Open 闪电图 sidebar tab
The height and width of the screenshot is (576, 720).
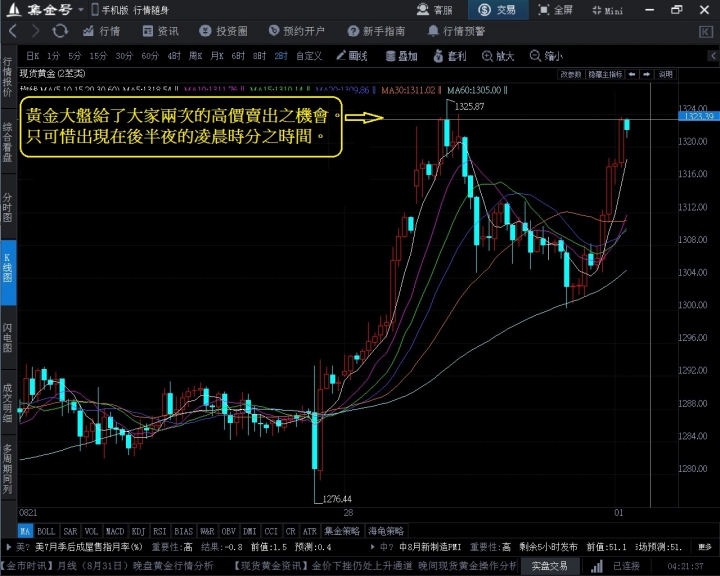[8, 338]
